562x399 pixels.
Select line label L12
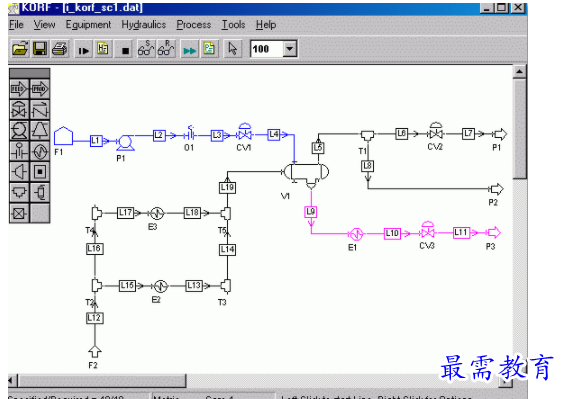point(95,318)
